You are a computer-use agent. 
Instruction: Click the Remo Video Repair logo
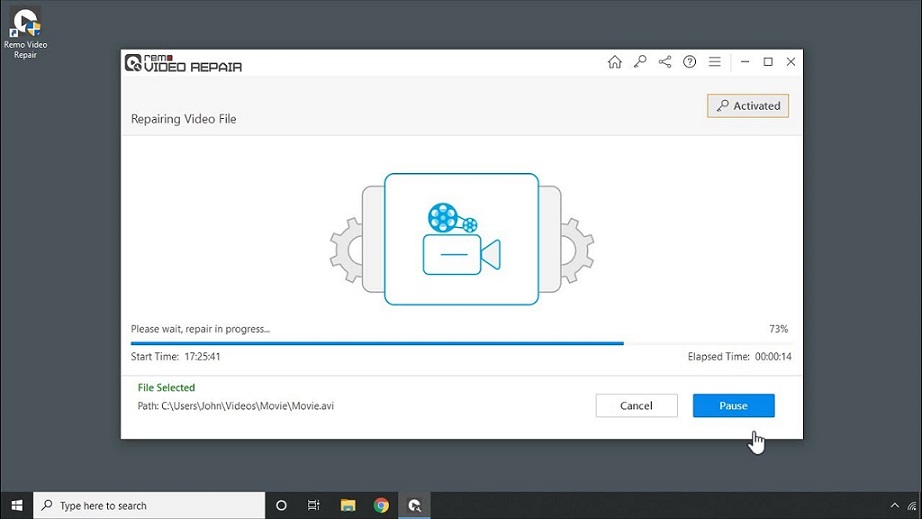click(x=183, y=63)
